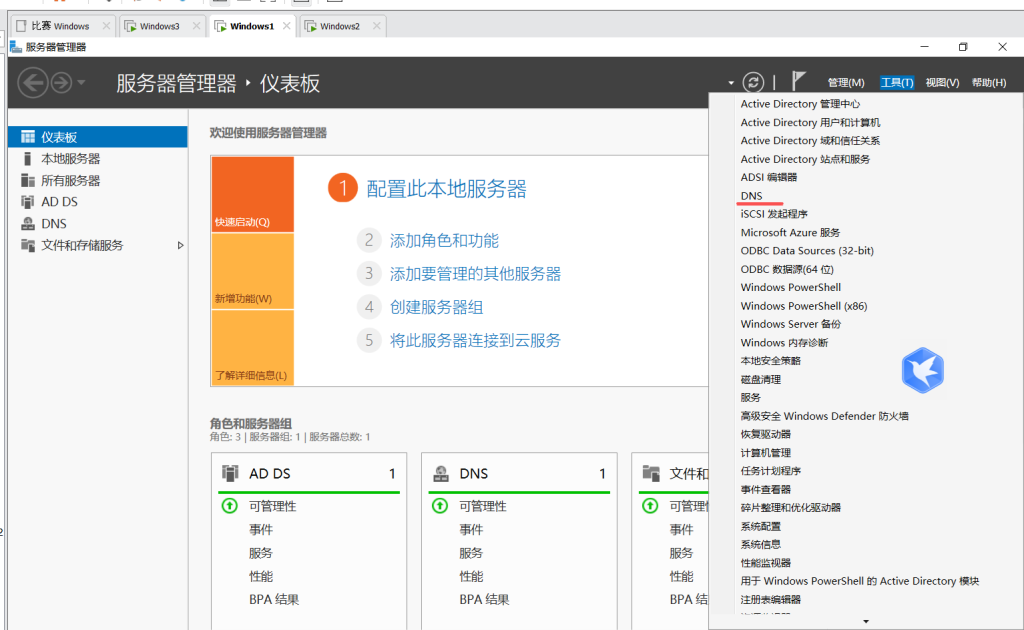Image resolution: width=1024 pixels, height=630 pixels.
Task: Click scroll-down arrow at bottom of 工具 menu
Action: pos(865,622)
